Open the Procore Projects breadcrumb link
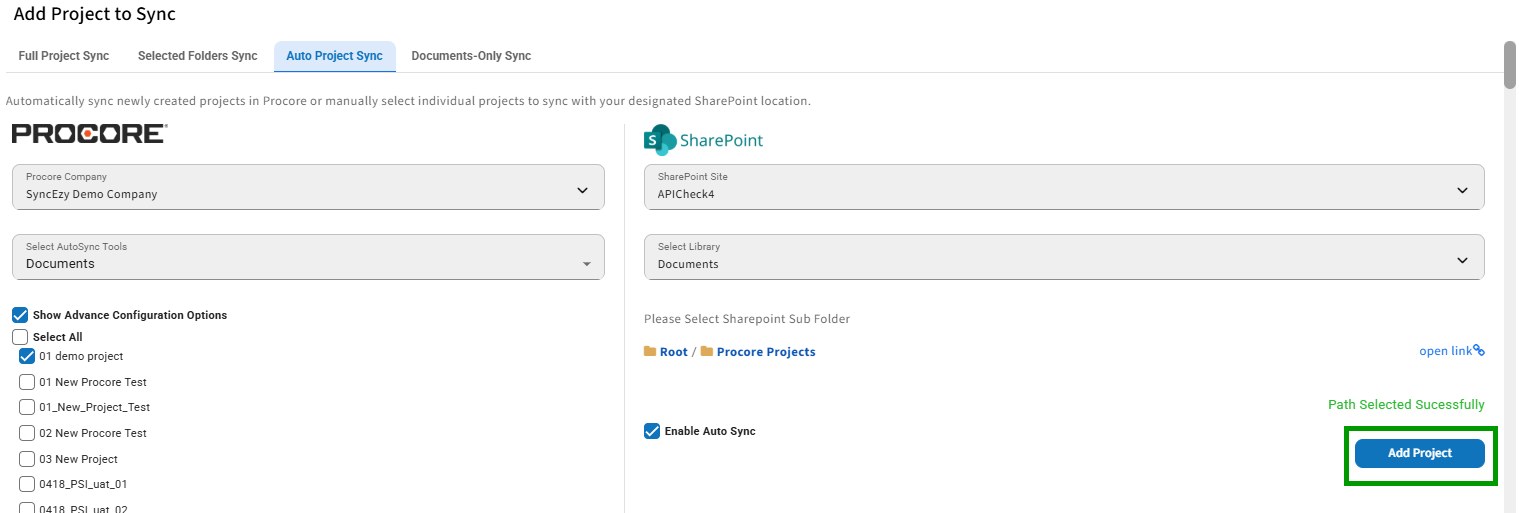 [766, 352]
